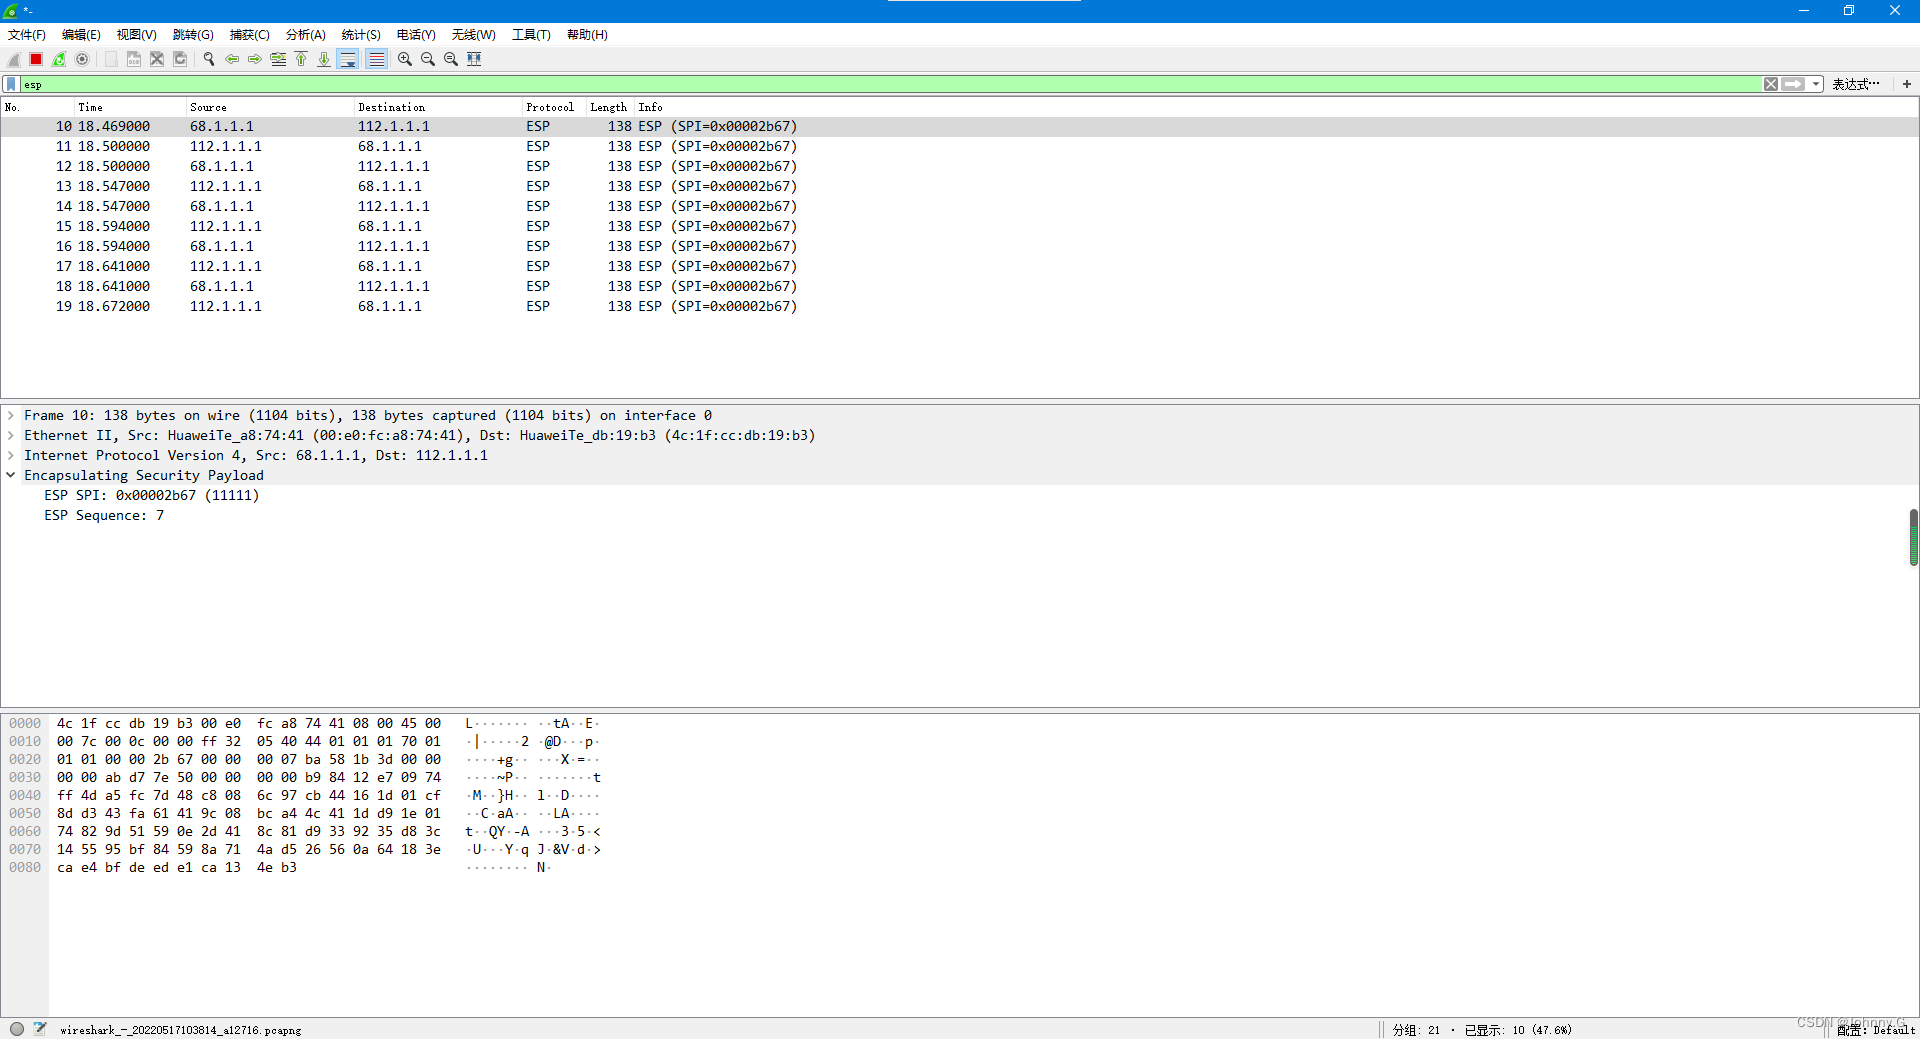Open the 统计(S) menu
The image size is (1920, 1039).
click(x=361, y=35)
